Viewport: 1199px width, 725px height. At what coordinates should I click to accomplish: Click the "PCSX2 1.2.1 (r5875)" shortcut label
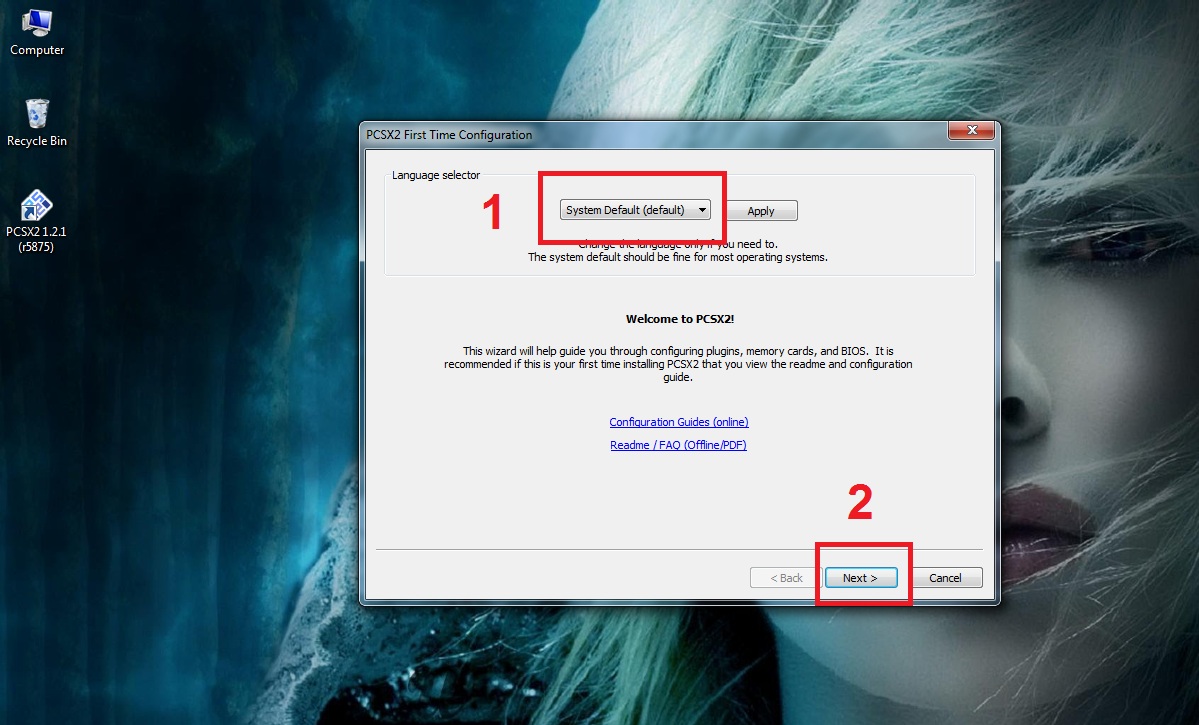click(x=37, y=239)
